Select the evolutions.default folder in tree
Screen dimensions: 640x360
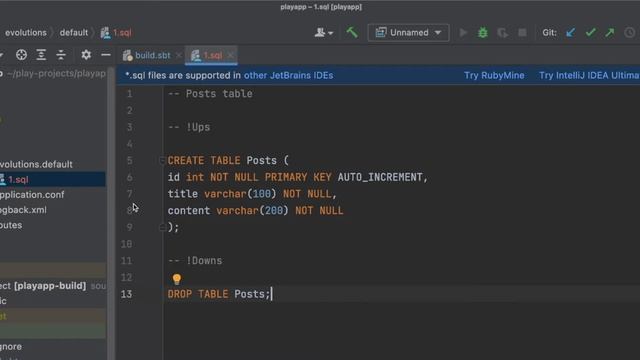(36, 164)
